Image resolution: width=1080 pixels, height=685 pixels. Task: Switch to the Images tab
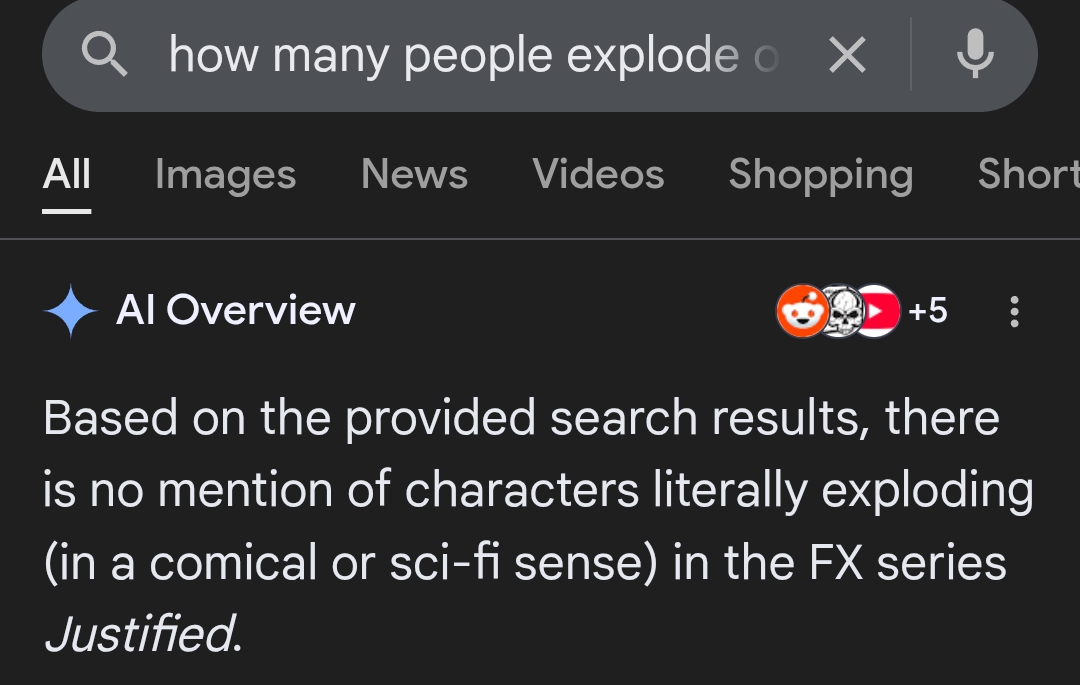(x=225, y=175)
